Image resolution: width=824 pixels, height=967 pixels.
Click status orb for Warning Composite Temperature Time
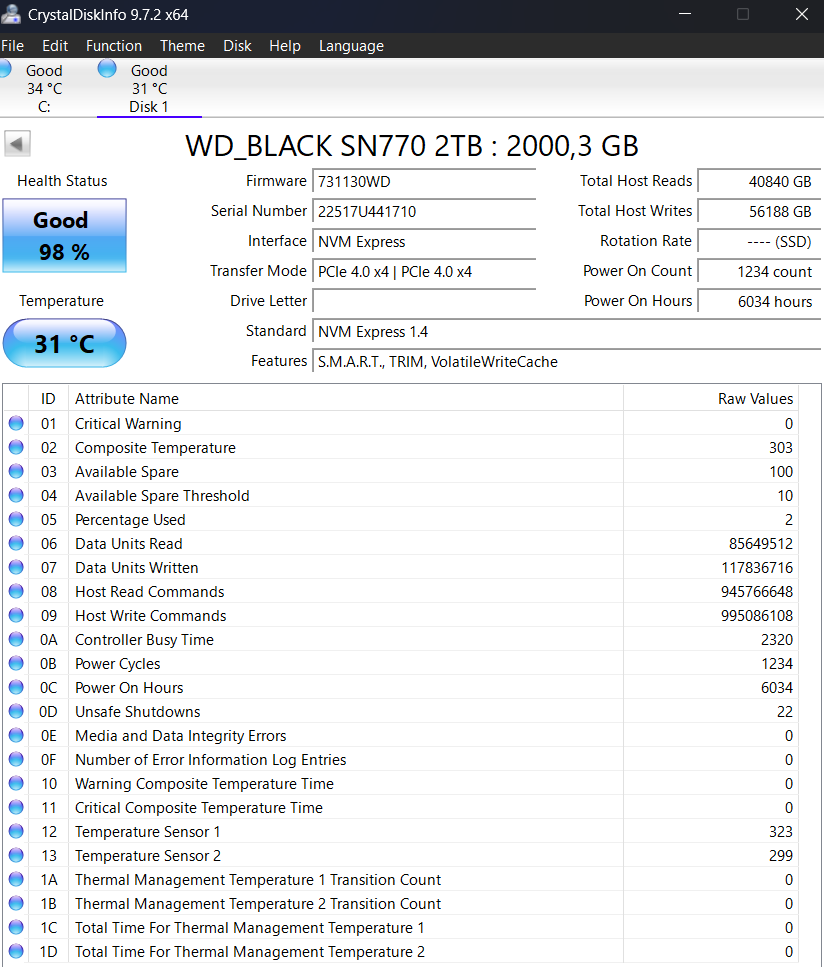(16, 783)
